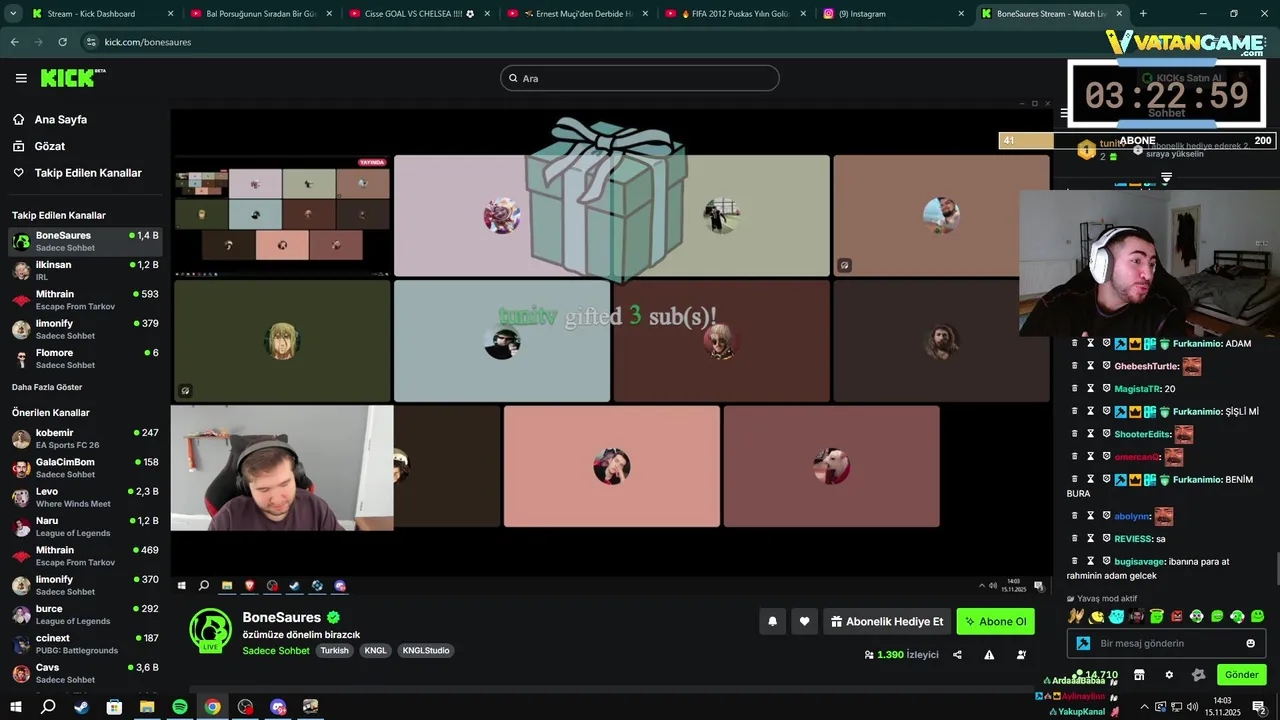1280x720 pixels.
Task: Switch to the Instagram tab
Action: click(x=892, y=14)
